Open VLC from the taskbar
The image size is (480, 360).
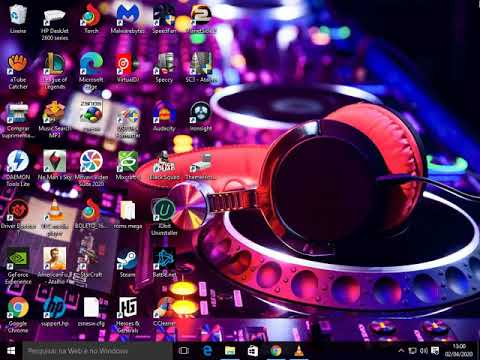299,351
